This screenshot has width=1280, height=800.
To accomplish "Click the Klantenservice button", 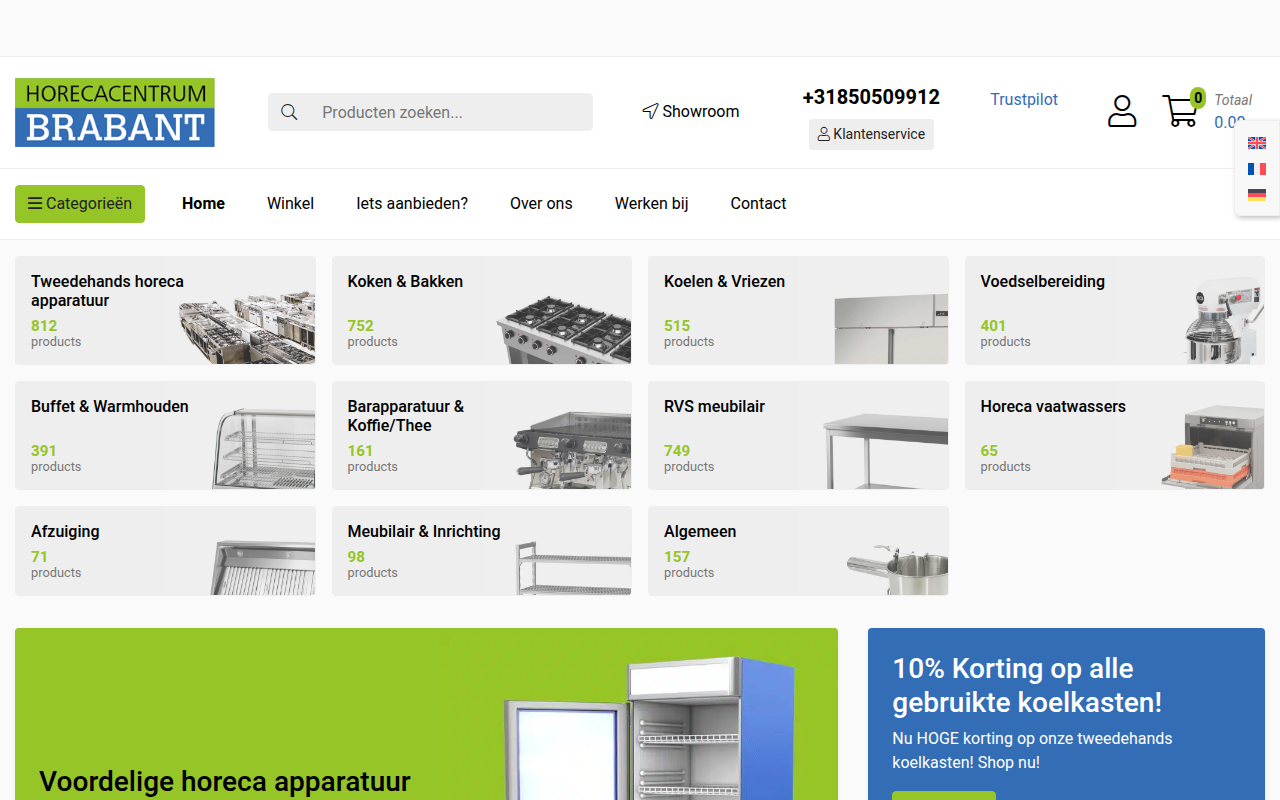I will [x=871, y=134].
